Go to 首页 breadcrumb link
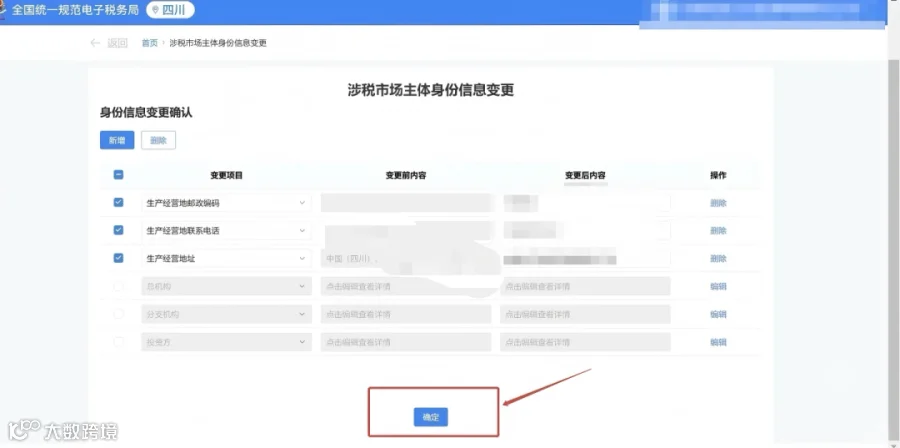Screen dimensions: 900x448 tap(150, 43)
